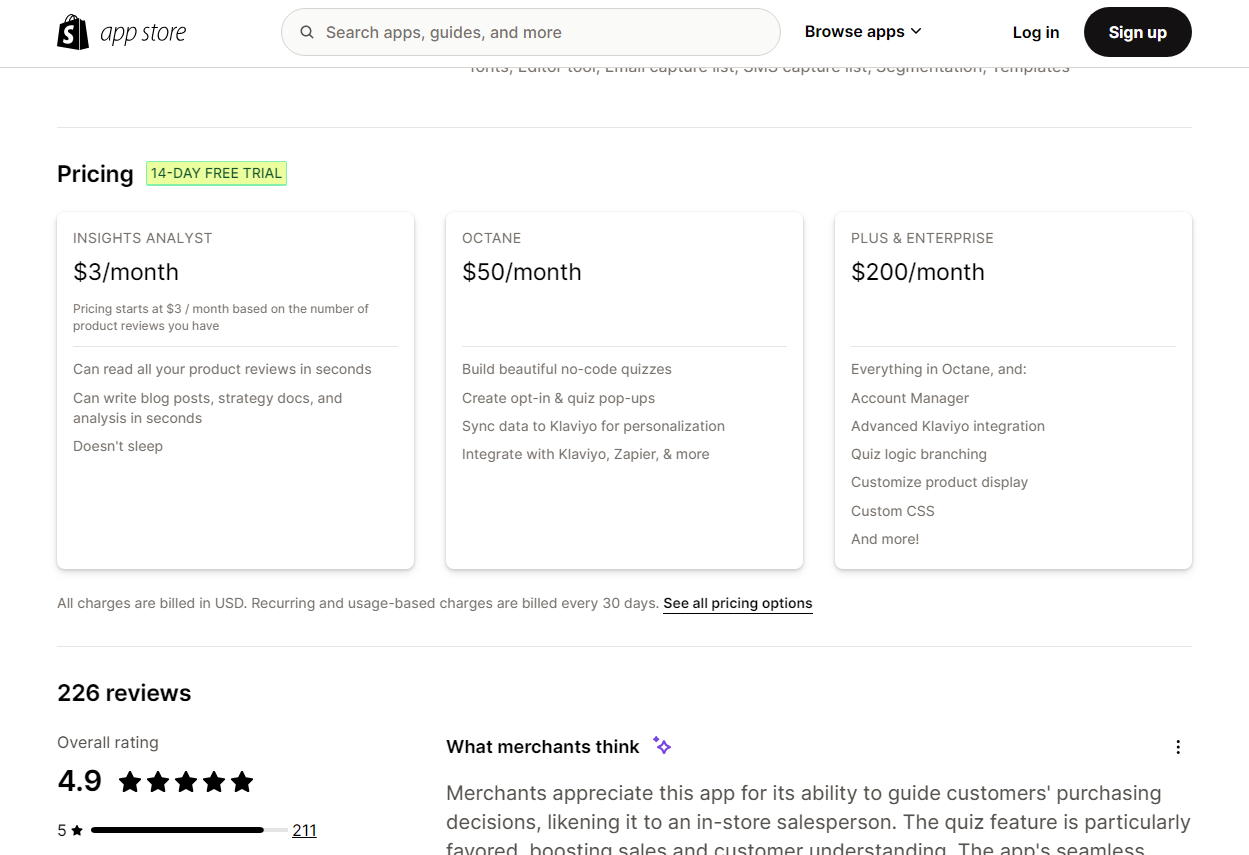
Task: Click the five-star rating icons next to 4.9
Action: [x=186, y=782]
